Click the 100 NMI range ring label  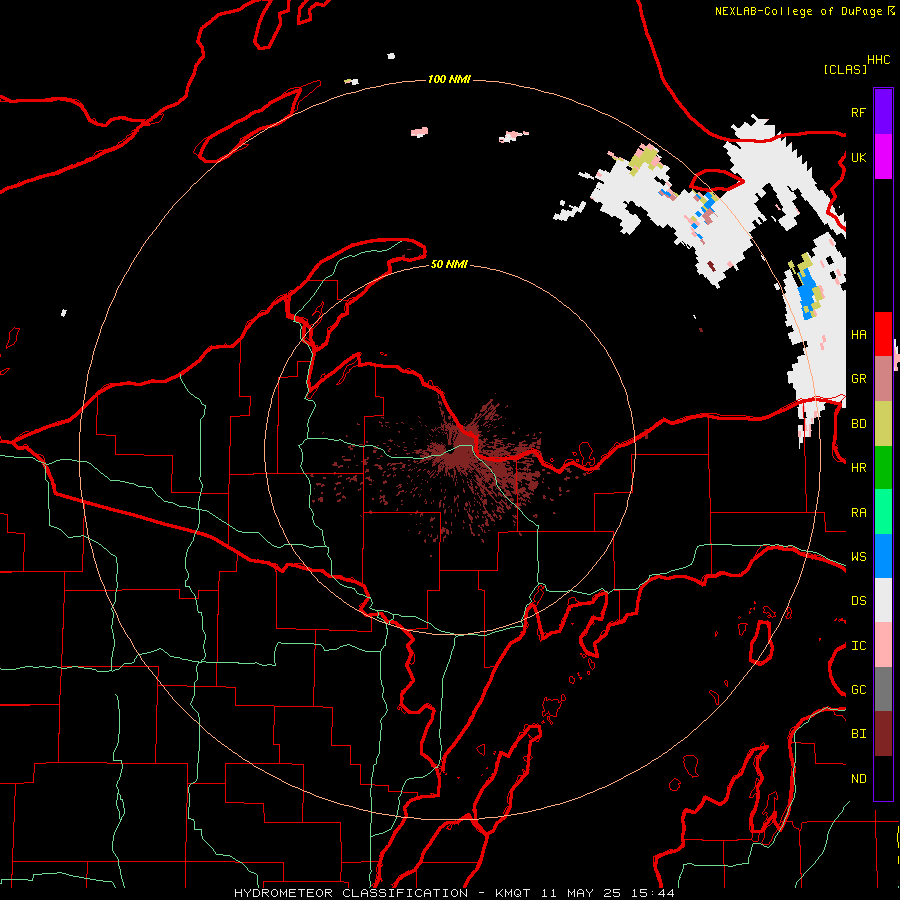tap(449, 79)
